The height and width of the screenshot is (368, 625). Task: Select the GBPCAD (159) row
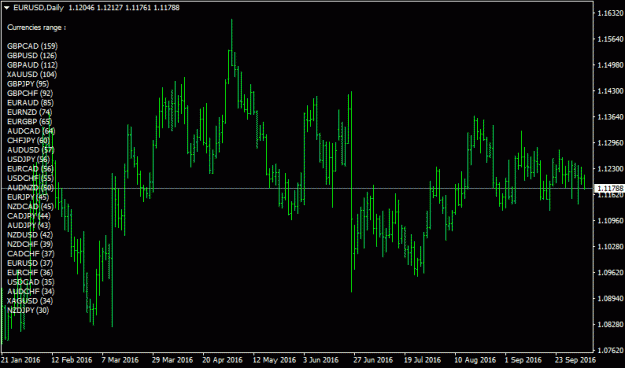(x=32, y=46)
